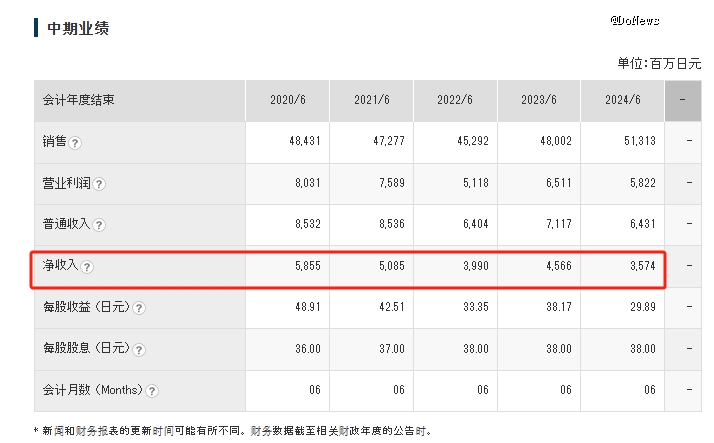Click the 中期业绩 section title

(78, 28)
